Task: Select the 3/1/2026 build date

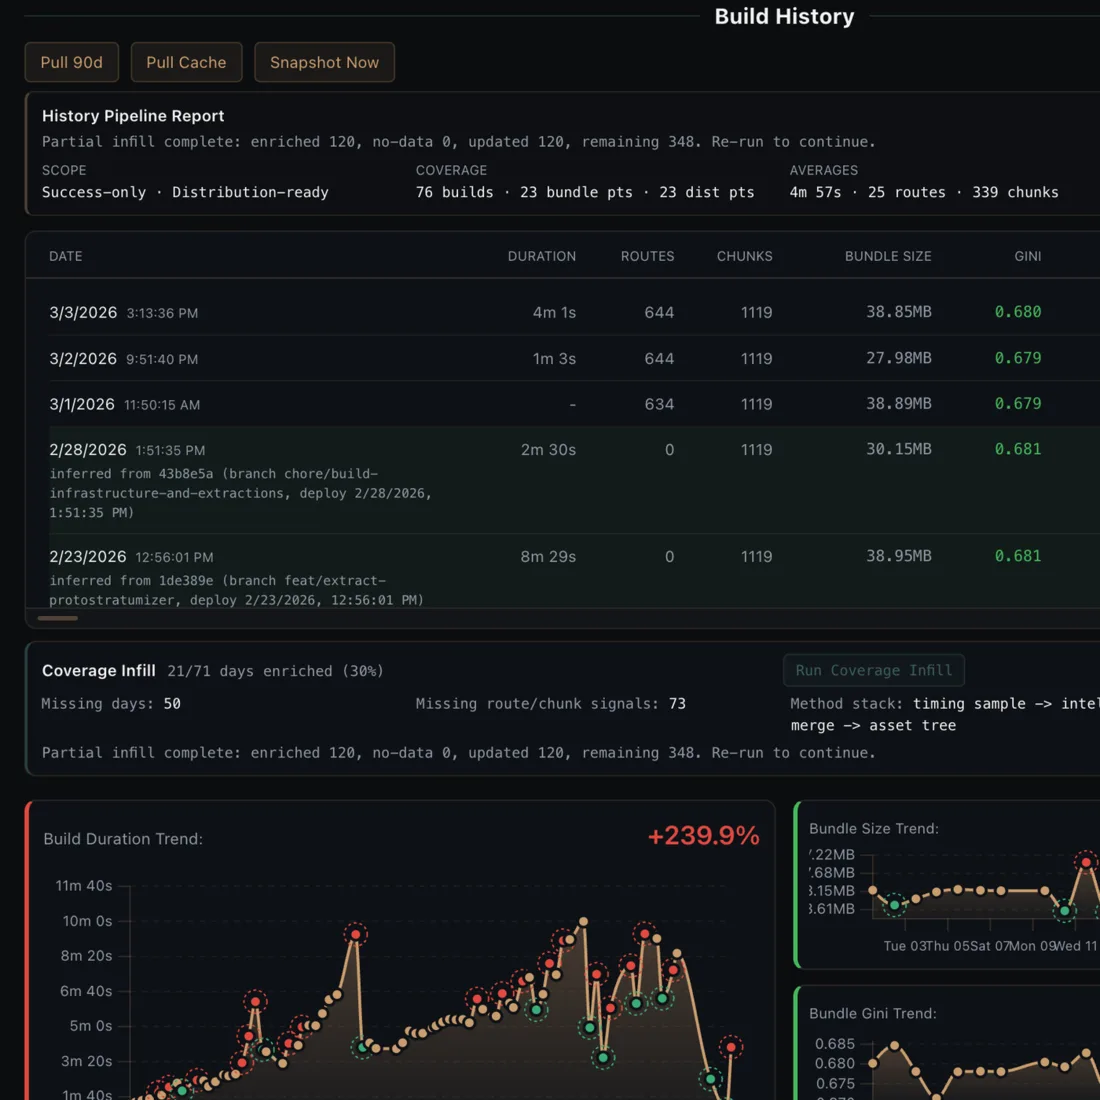Action: click(x=81, y=404)
